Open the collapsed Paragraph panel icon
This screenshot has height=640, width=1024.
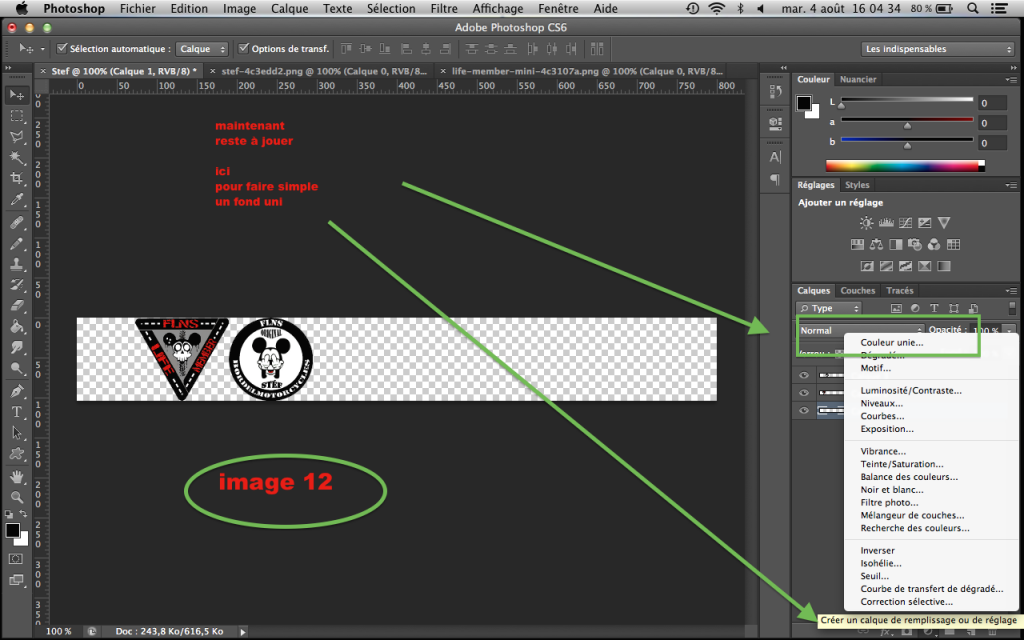point(775,179)
